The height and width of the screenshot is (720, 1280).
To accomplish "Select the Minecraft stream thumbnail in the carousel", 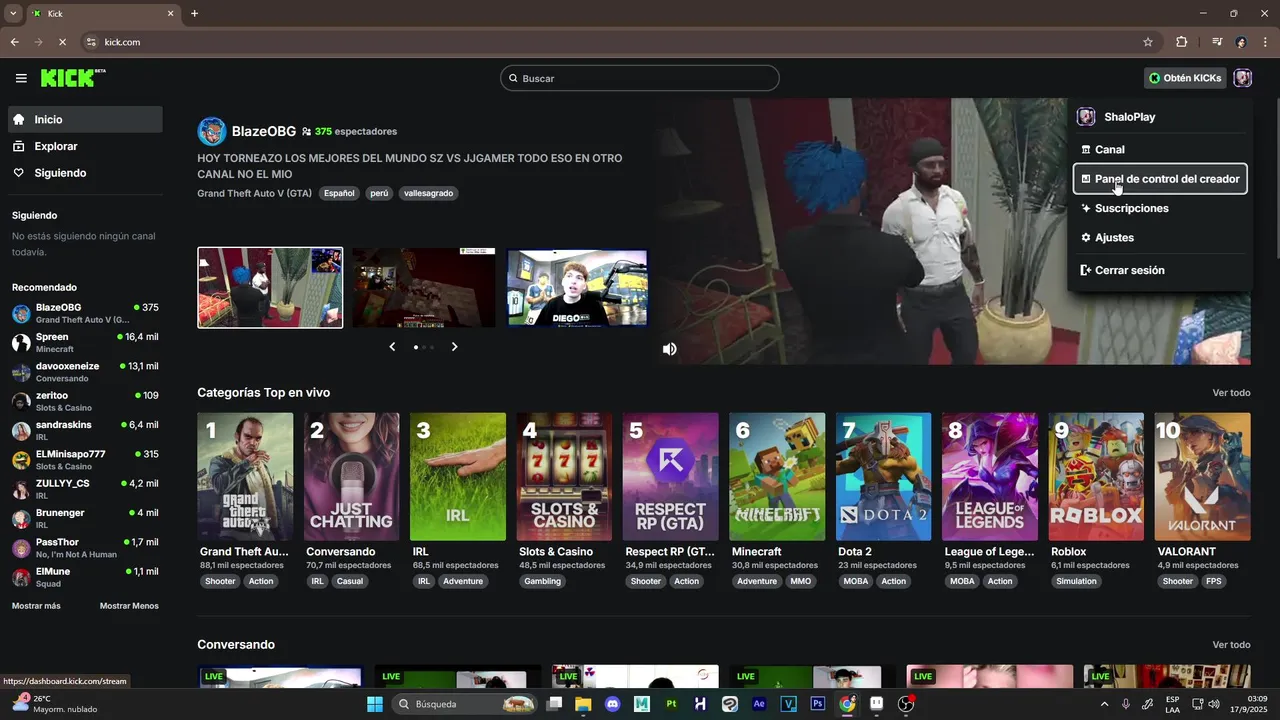I will (423, 288).
